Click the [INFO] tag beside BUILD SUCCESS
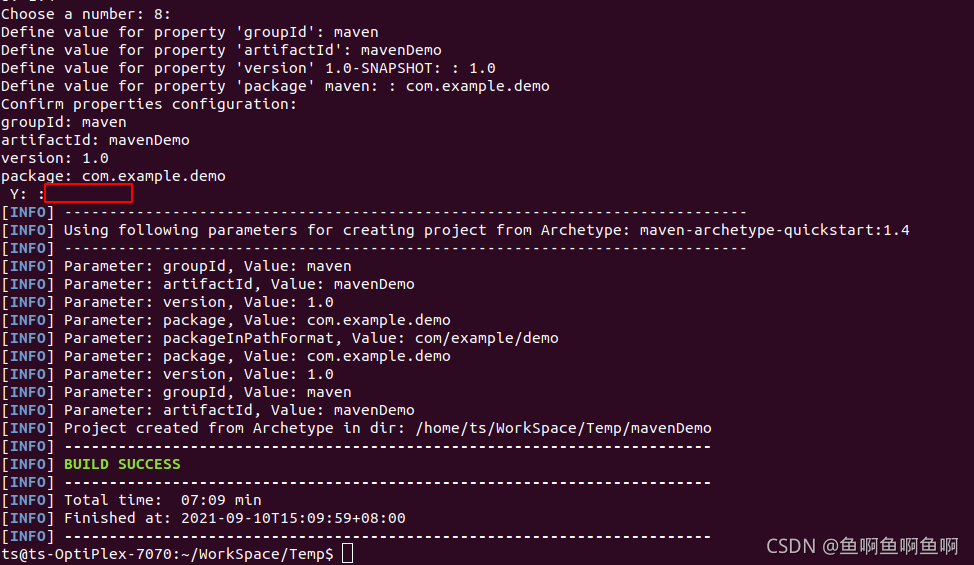974x565 pixels. point(28,464)
